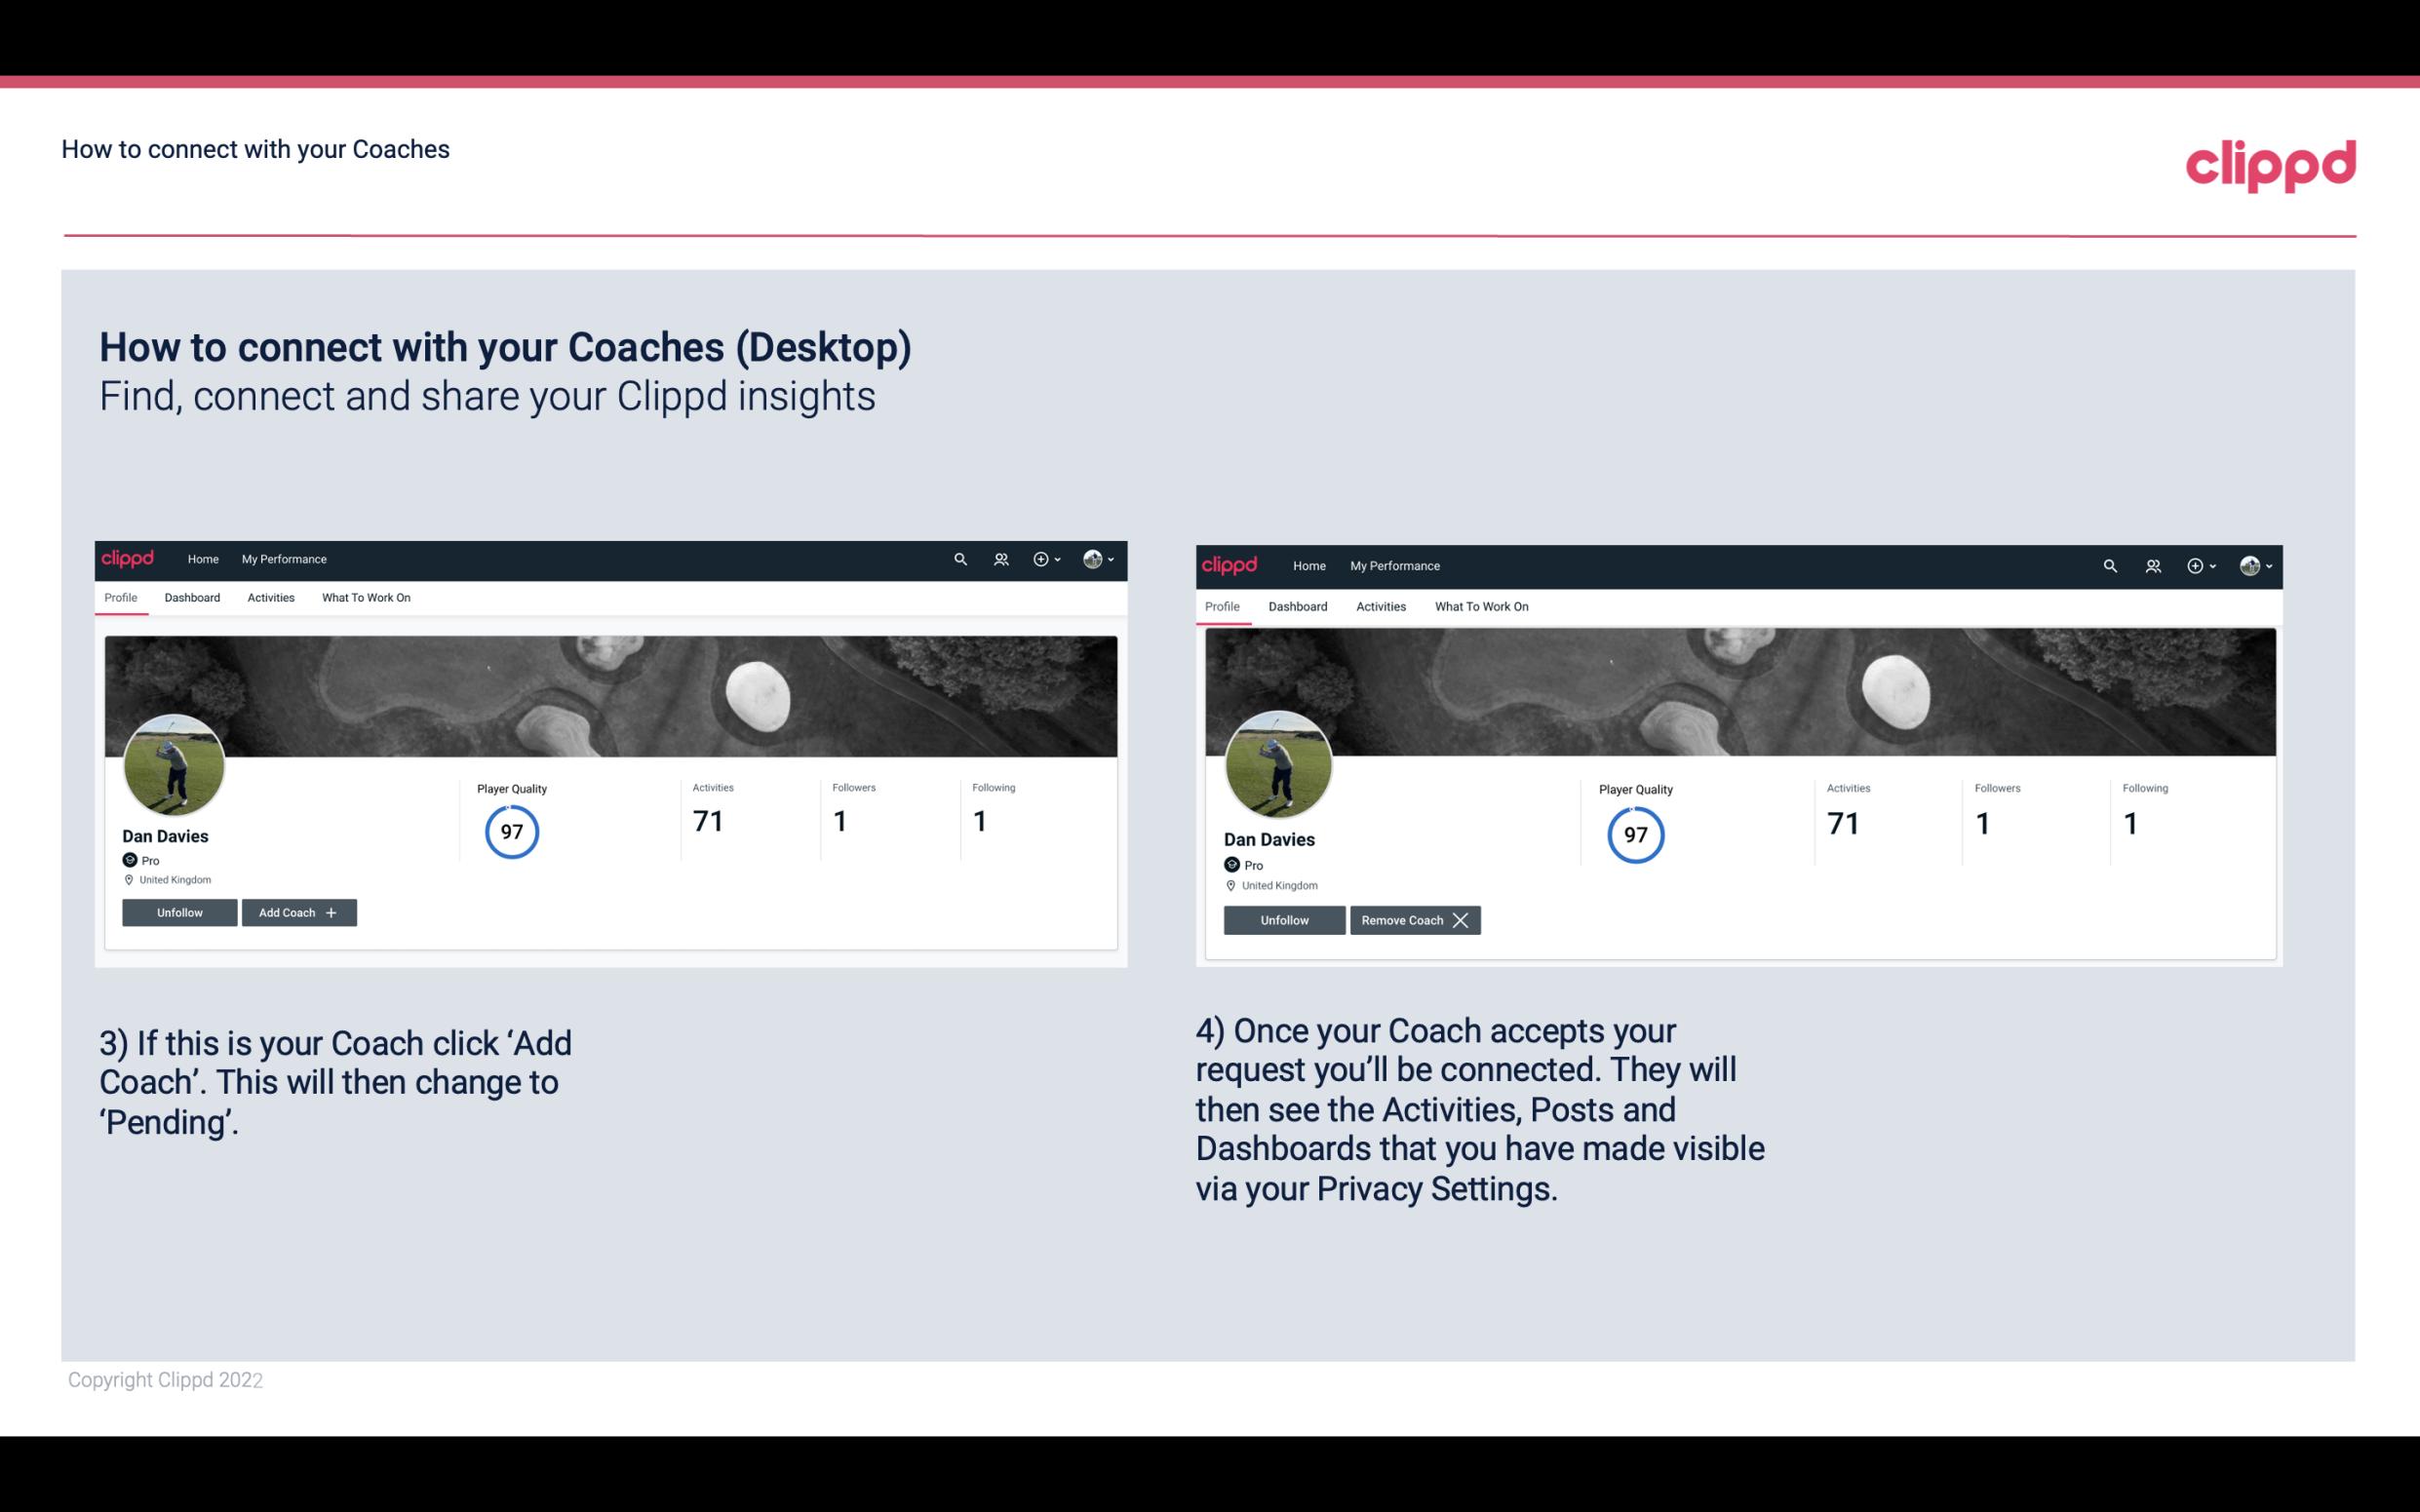Click 'Add Coach' button on left profile

point(294,911)
